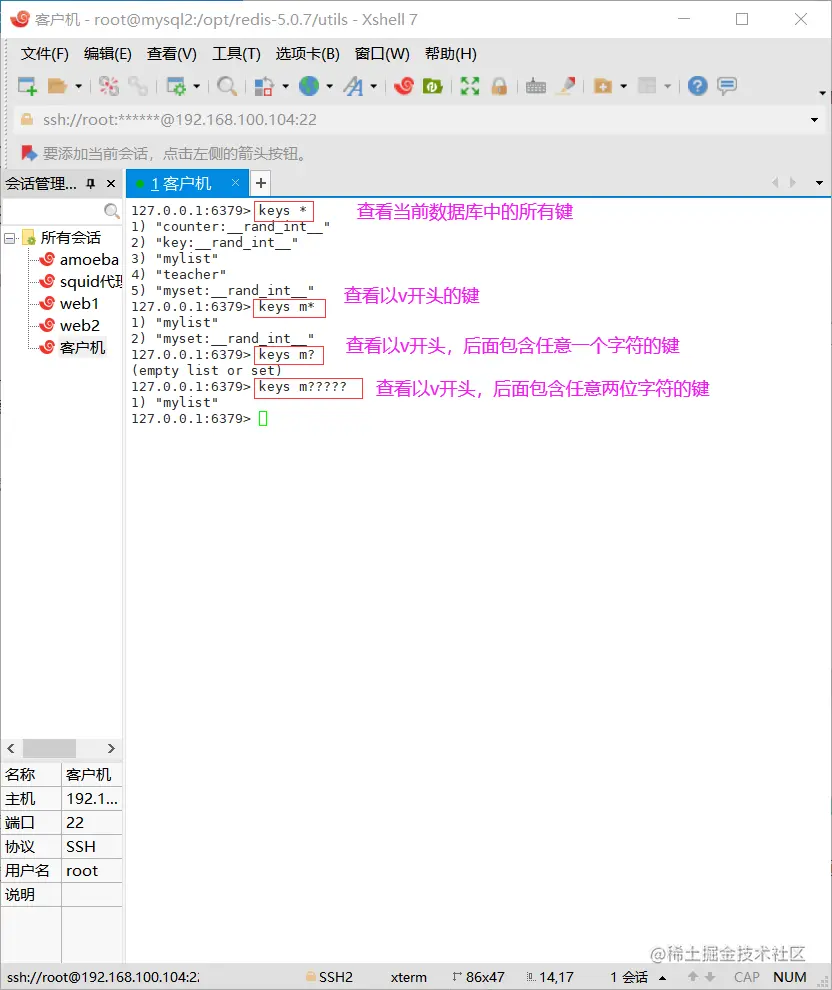The width and height of the screenshot is (832, 990).
Task: Click the toolbar overflow arrow at right
Action: 822,93
